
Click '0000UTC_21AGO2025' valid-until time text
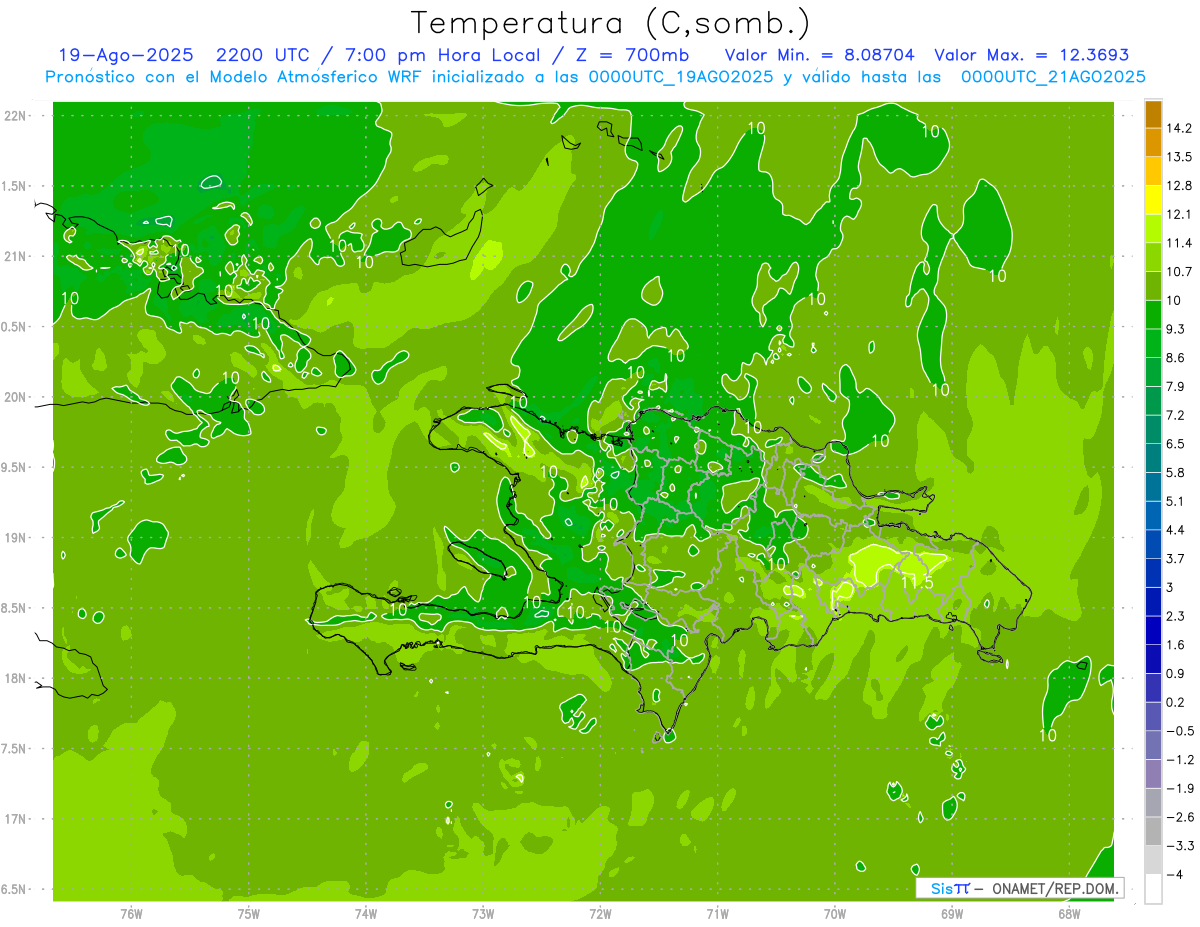tap(1053, 77)
